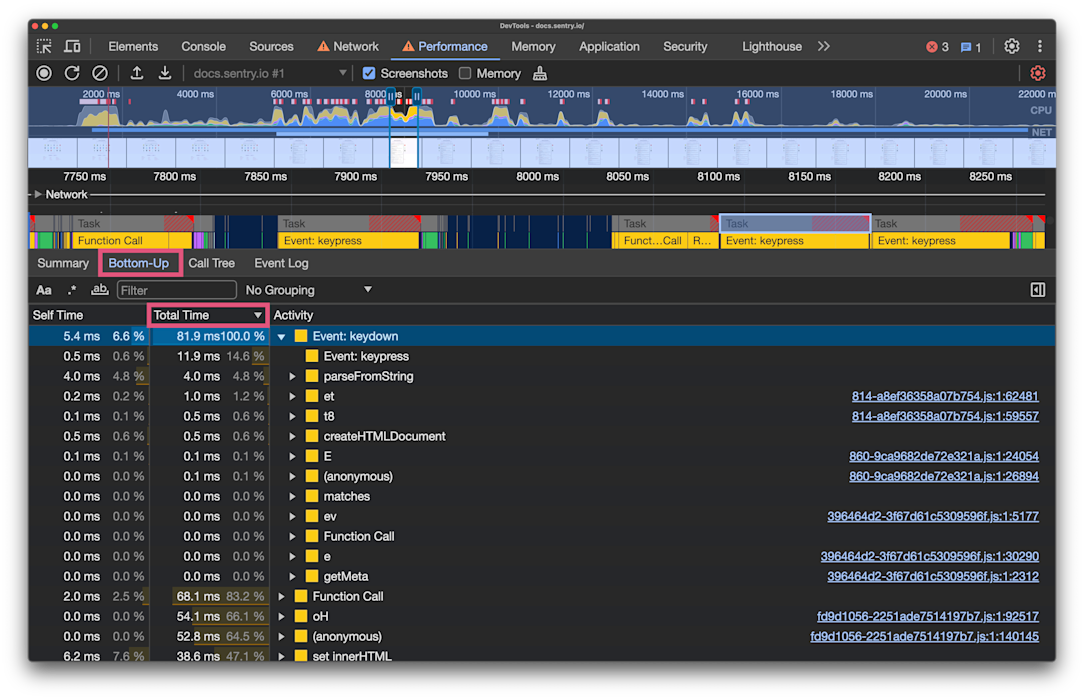Screen dimensions: 1084x699
Task: Download the profile with save icon
Action: 165,73
